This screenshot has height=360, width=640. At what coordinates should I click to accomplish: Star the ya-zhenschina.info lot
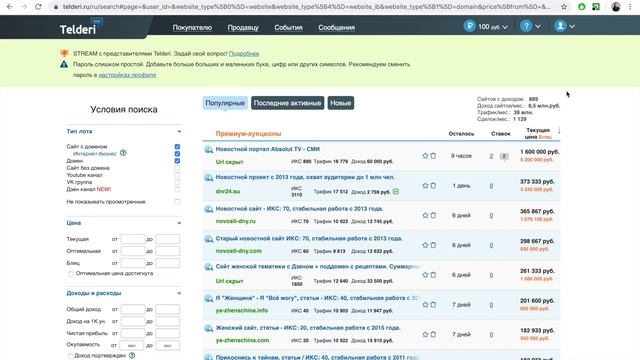425,304
